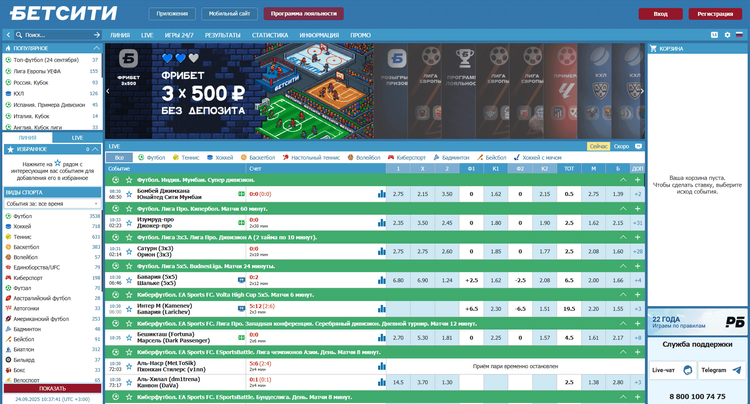750x404 pixels.
Task: Favorite the Бавария (5x5) match
Action: (127, 281)
